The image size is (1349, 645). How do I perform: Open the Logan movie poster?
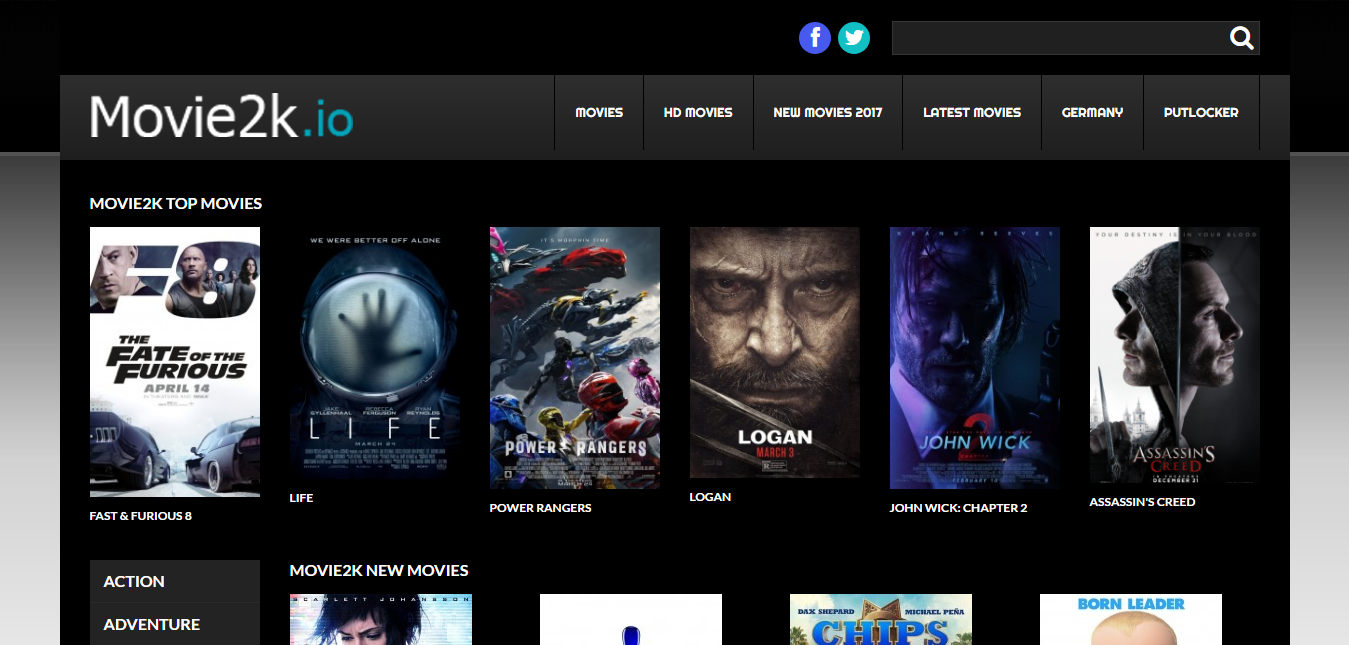tap(775, 352)
